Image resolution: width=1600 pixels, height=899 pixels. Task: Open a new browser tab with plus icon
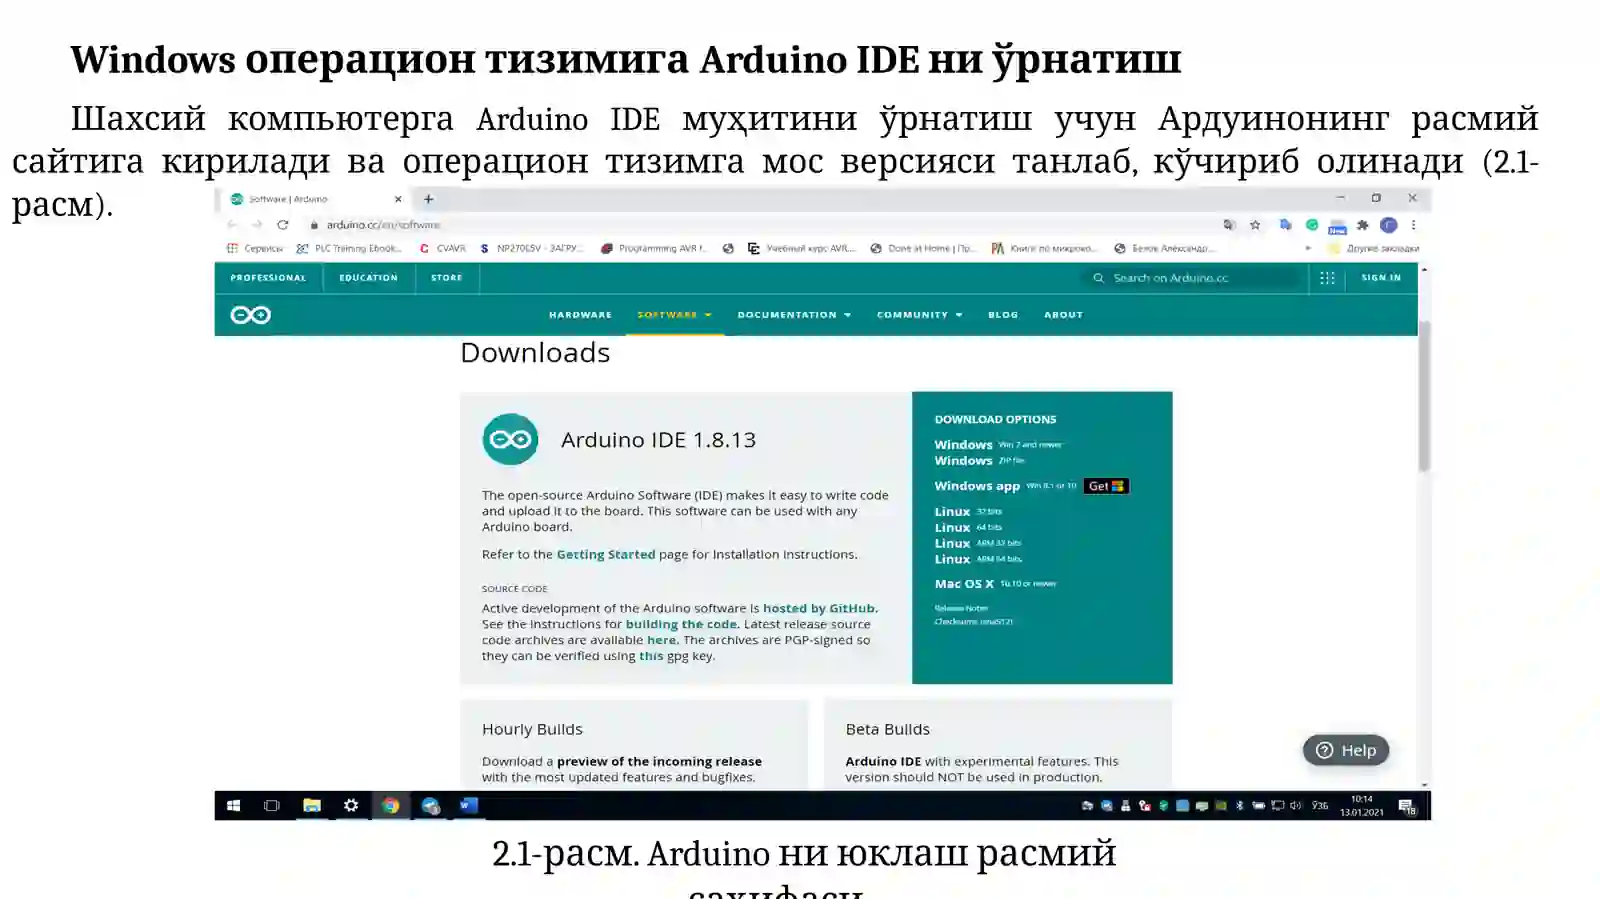pyautogui.click(x=428, y=199)
